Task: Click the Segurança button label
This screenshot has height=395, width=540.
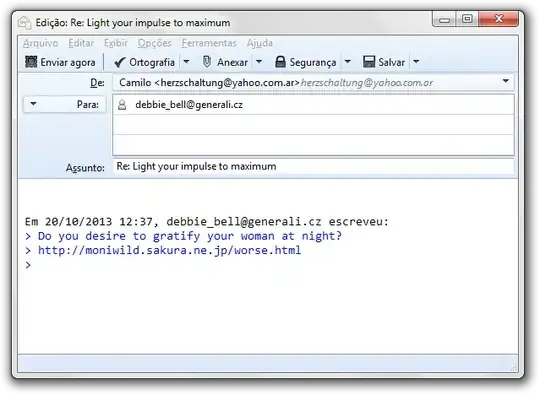Action: coord(313,62)
